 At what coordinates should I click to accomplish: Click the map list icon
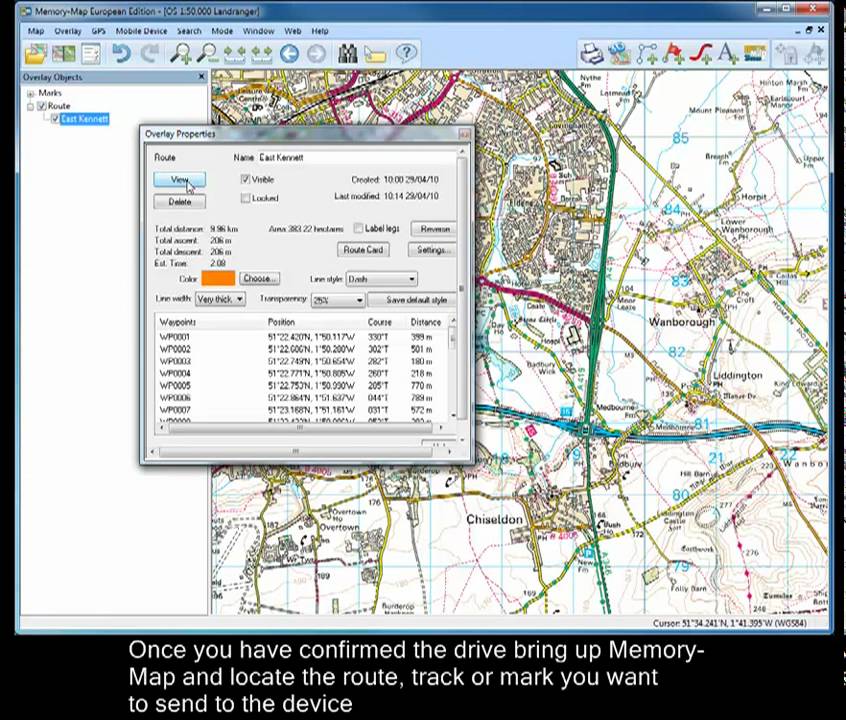(x=64, y=53)
